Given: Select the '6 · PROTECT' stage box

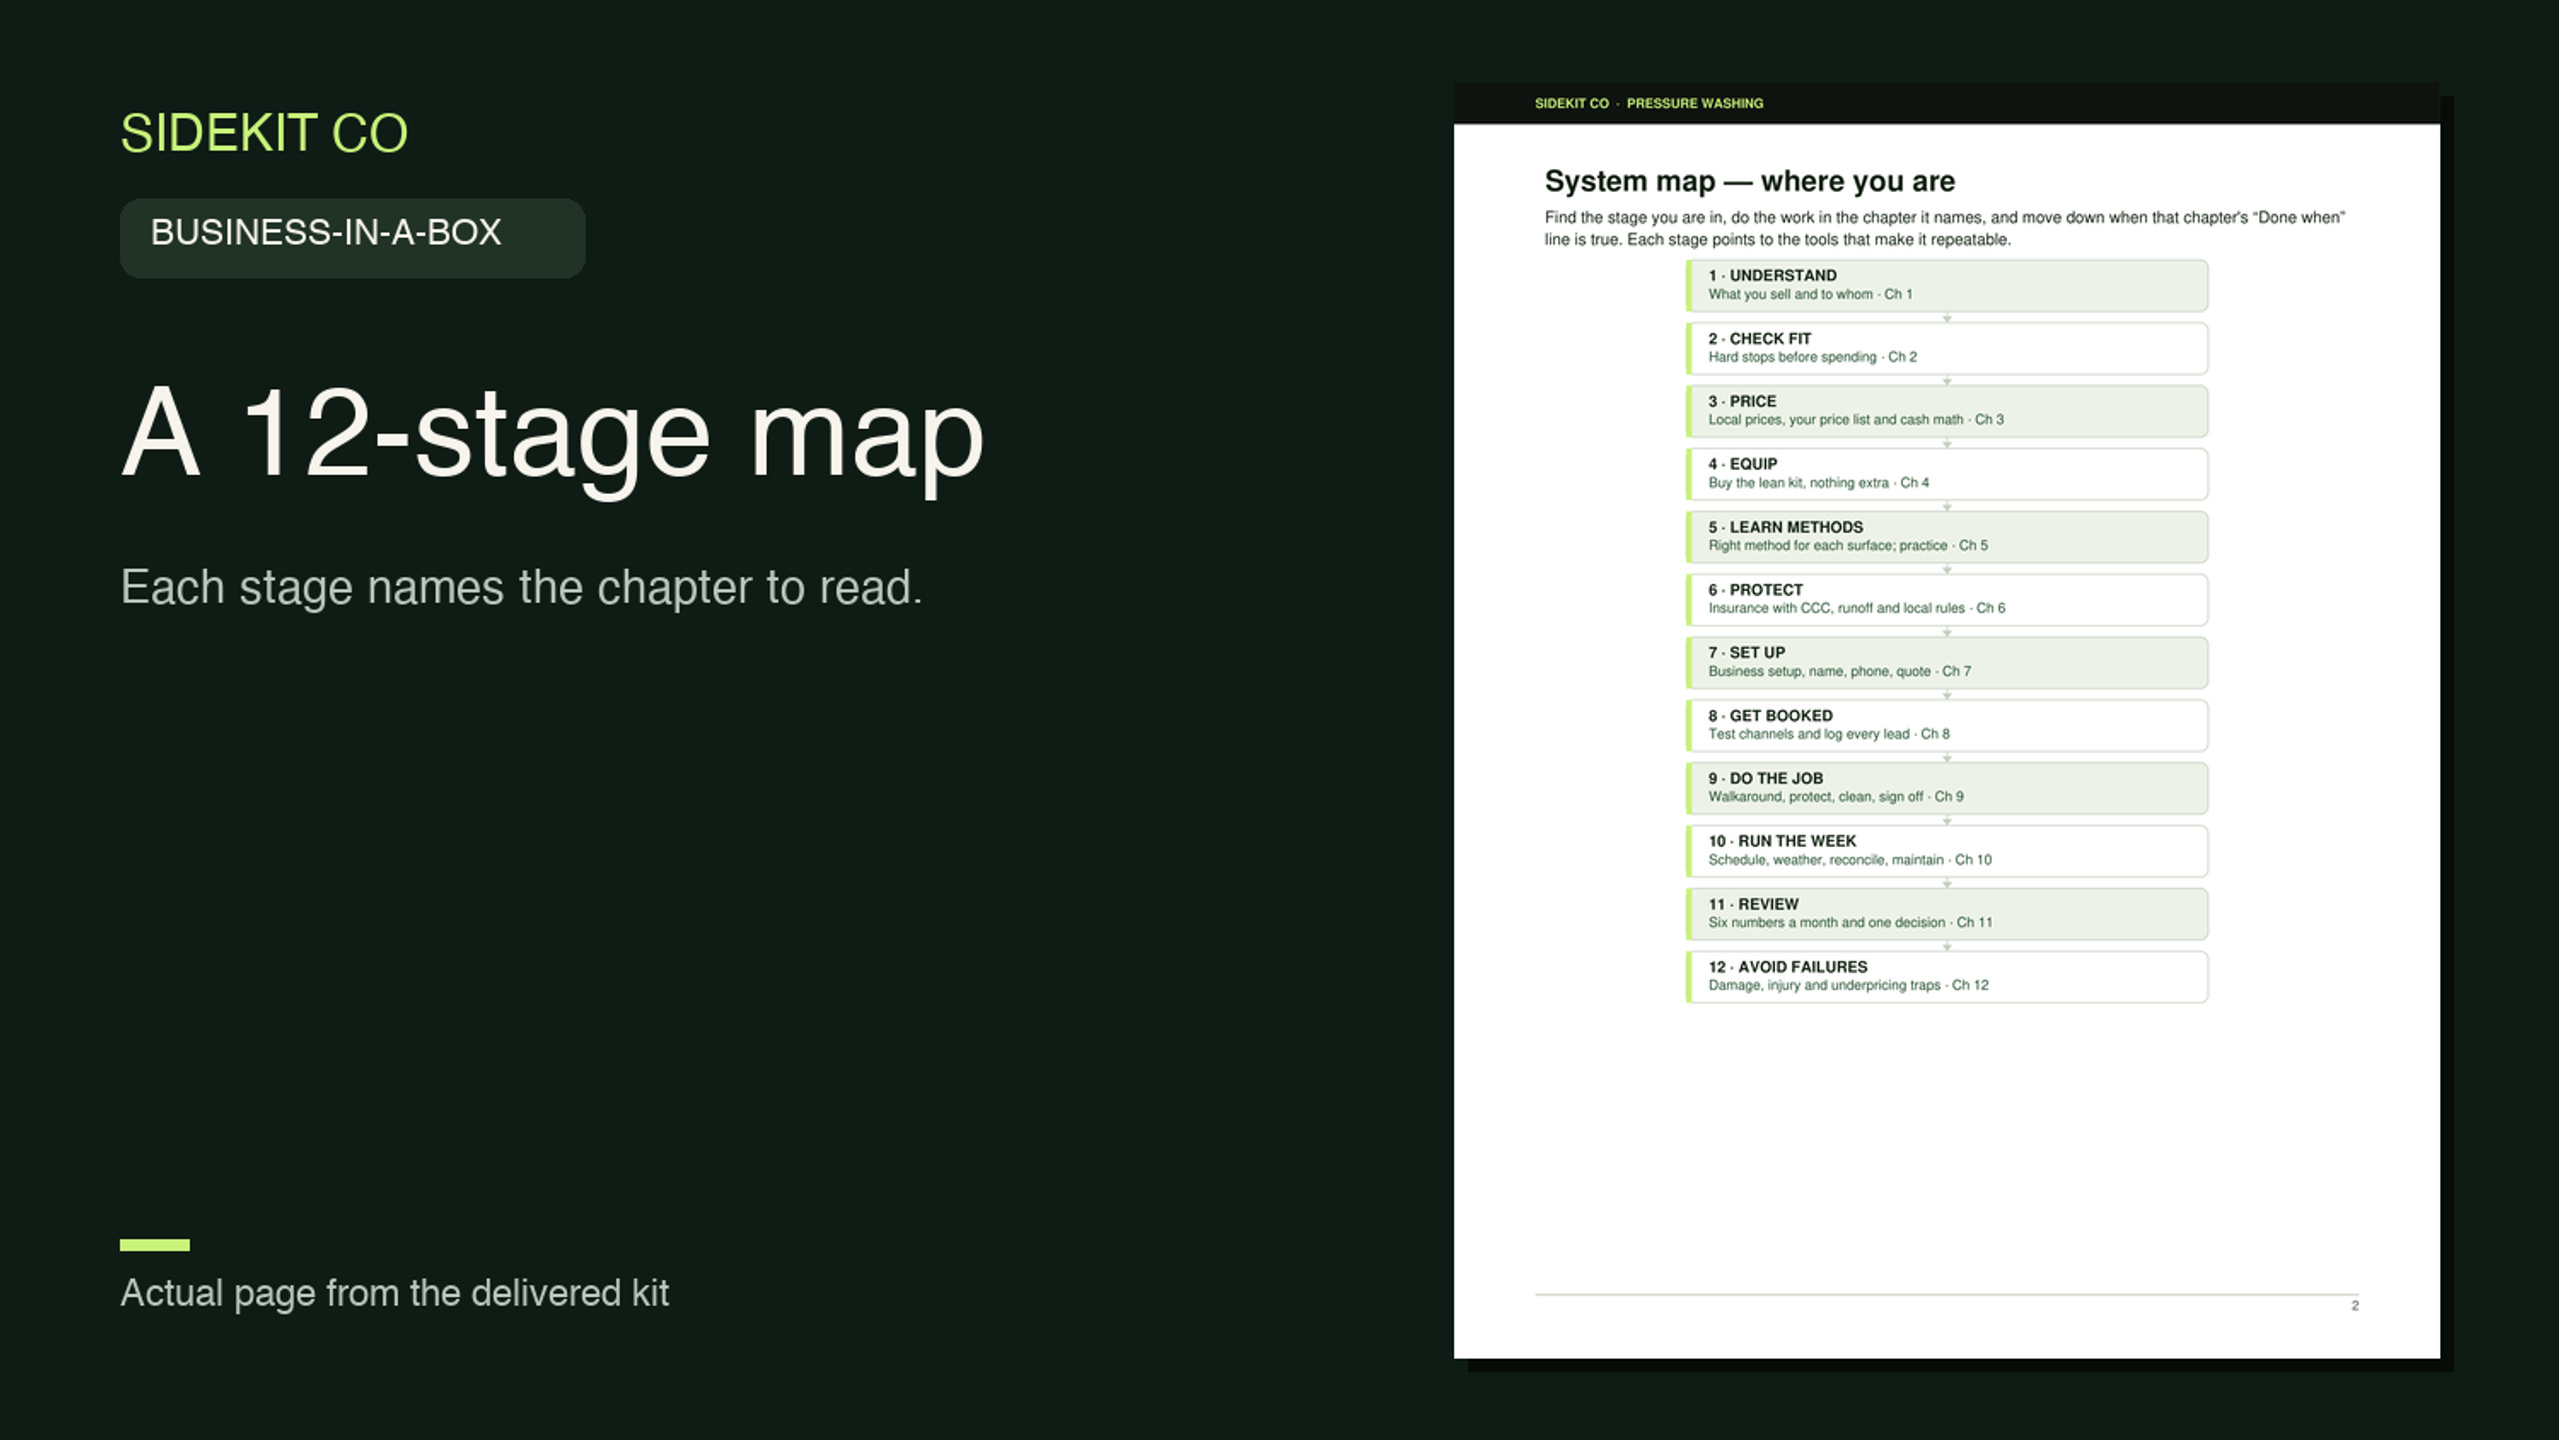Looking at the screenshot, I should click(1946, 600).
